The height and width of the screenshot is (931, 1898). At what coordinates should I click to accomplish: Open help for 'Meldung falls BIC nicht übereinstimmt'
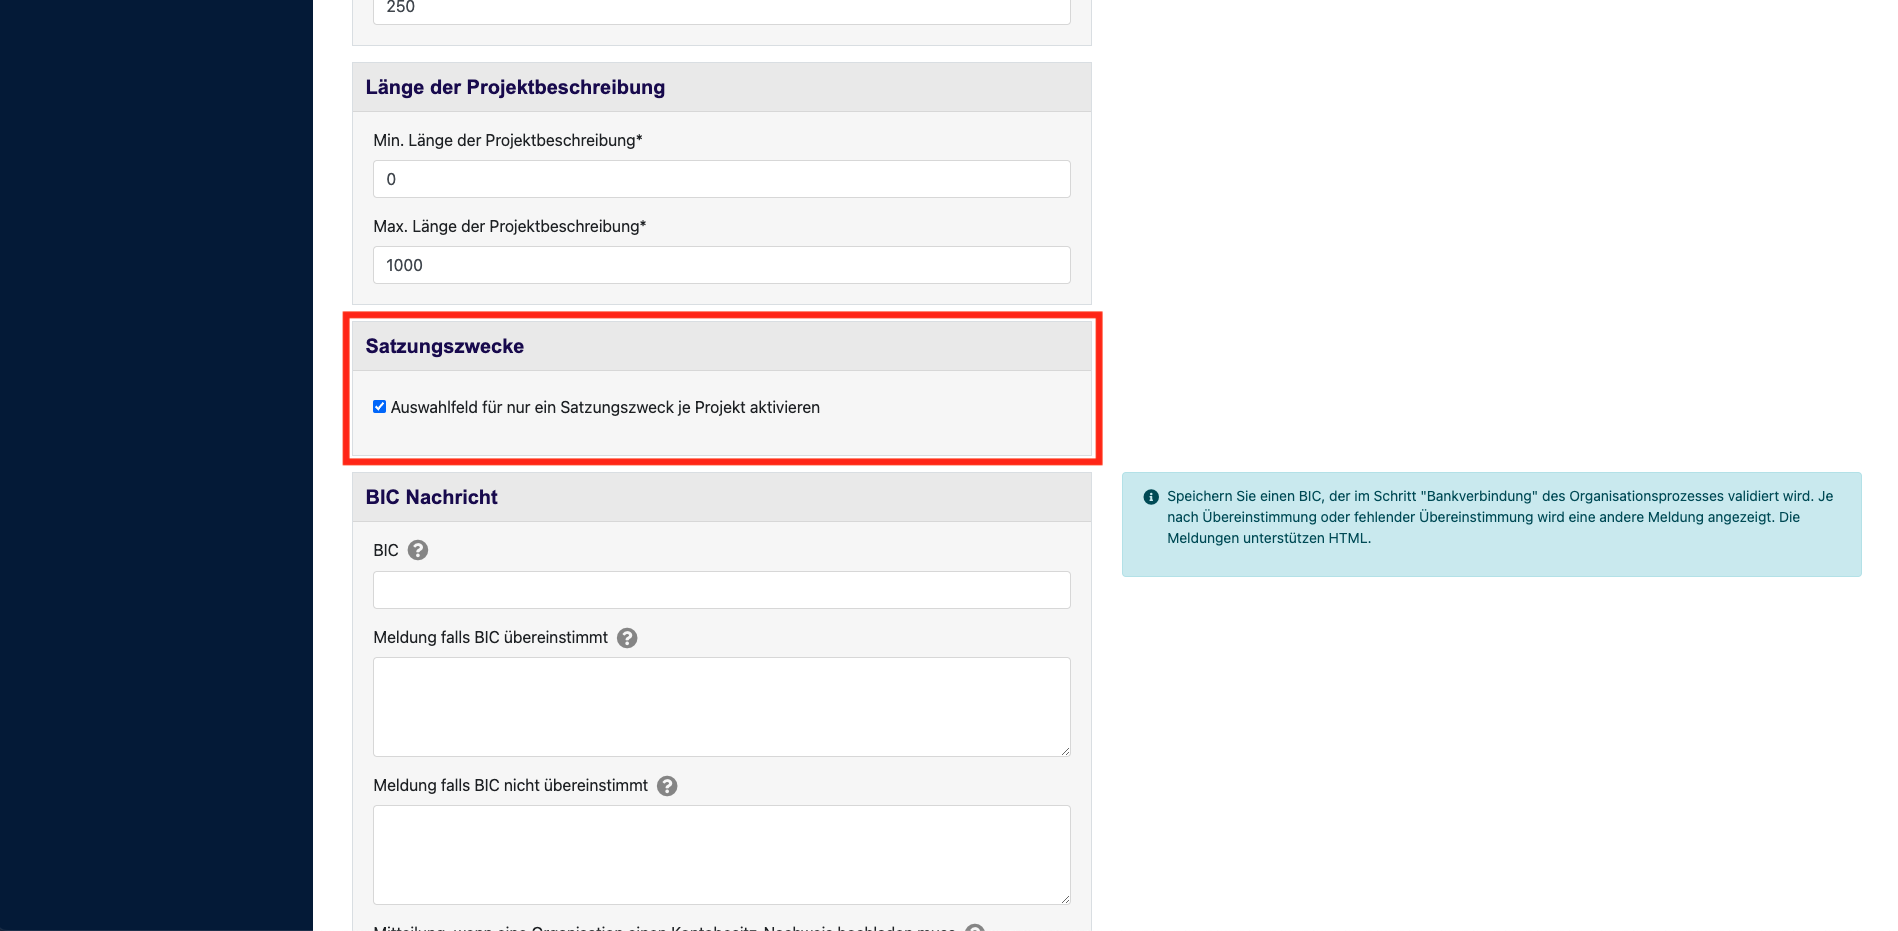(x=667, y=786)
